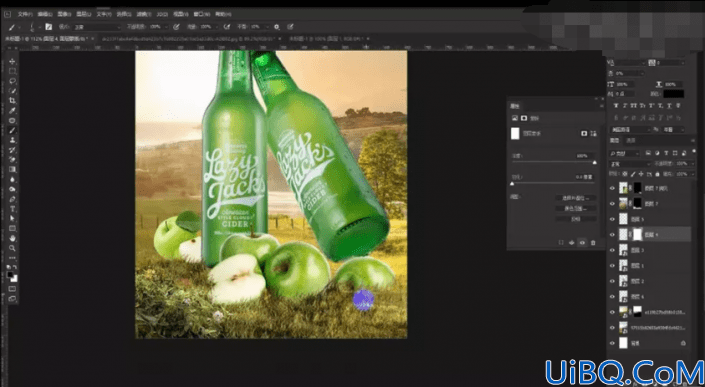Image resolution: width=705 pixels, height=387 pixels.
Task: Open the 文件 menu
Action: (26, 14)
